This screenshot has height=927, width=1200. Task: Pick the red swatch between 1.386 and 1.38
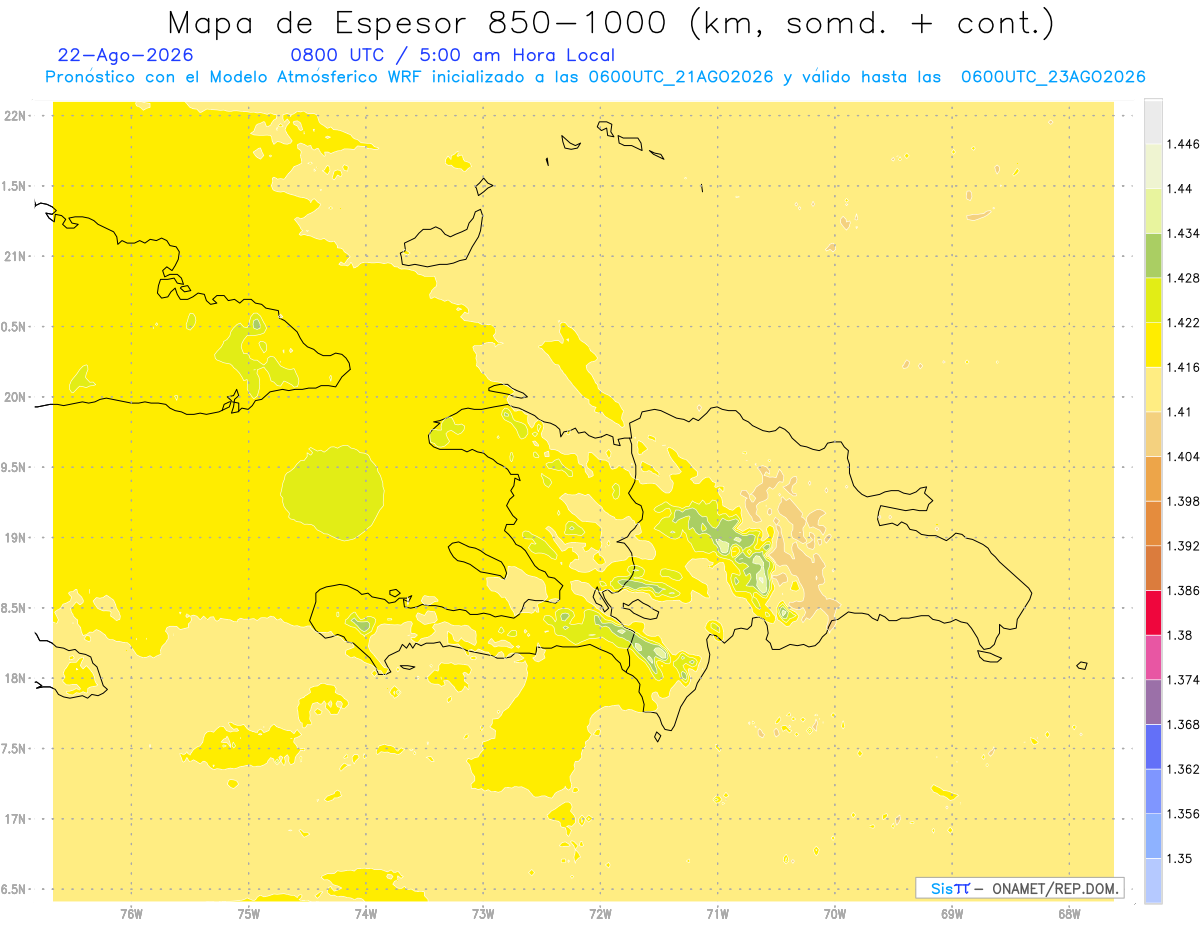point(1153,612)
